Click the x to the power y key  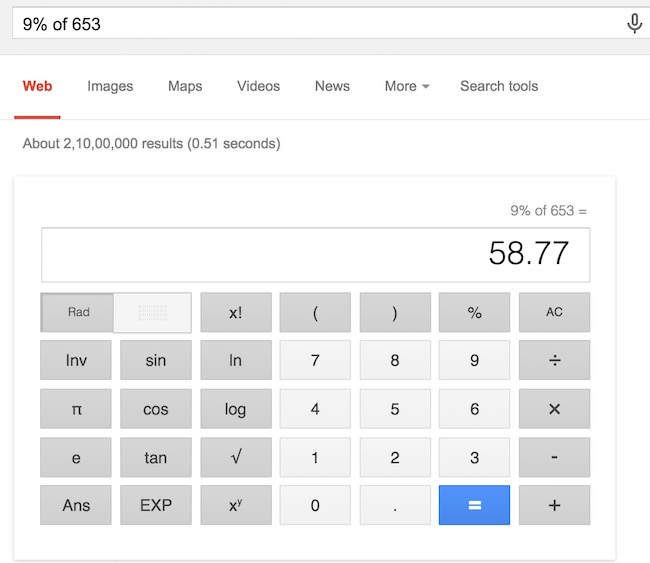tap(235, 505)
